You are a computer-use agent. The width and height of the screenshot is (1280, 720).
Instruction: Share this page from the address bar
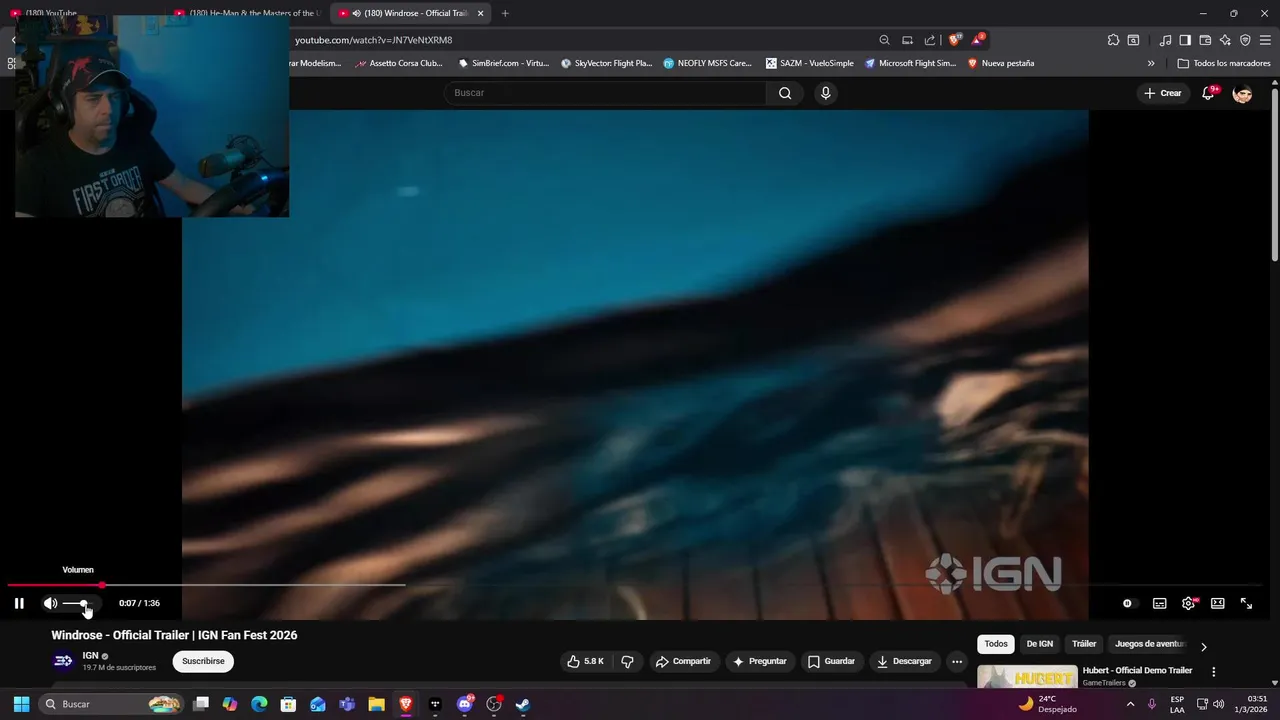(930, 40)
